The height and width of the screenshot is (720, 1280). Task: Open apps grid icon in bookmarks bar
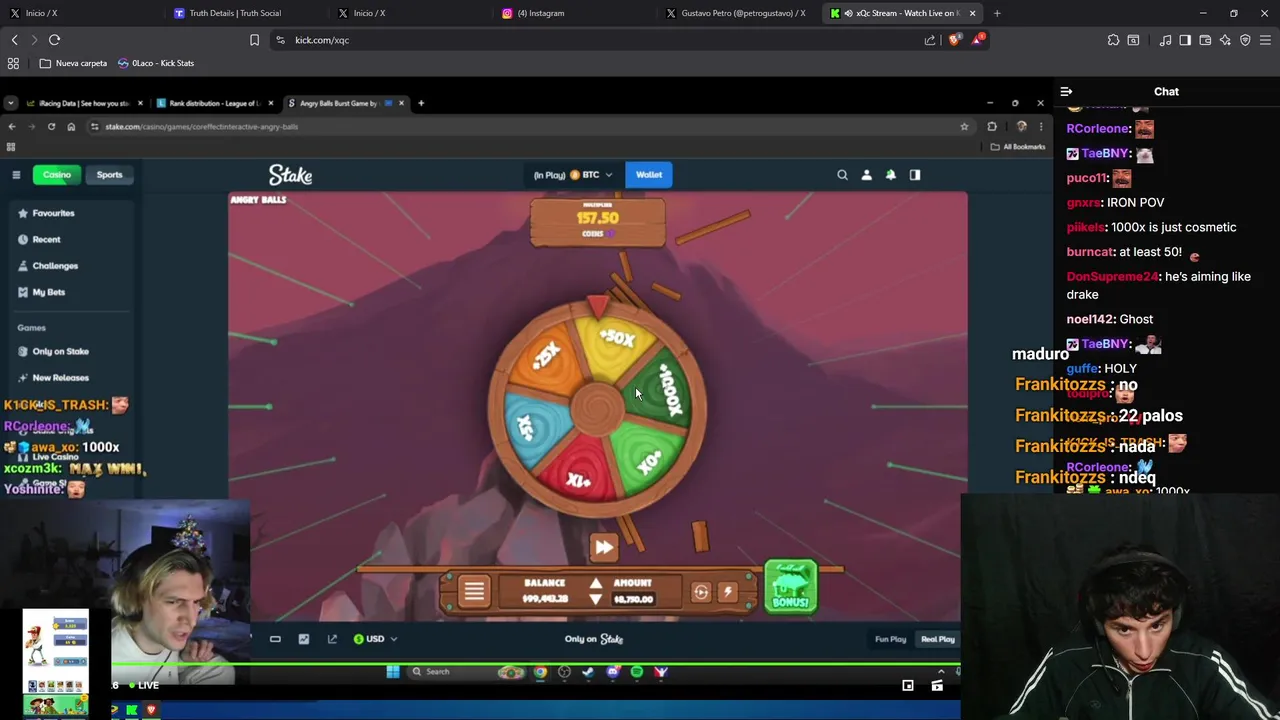[13, 63]
